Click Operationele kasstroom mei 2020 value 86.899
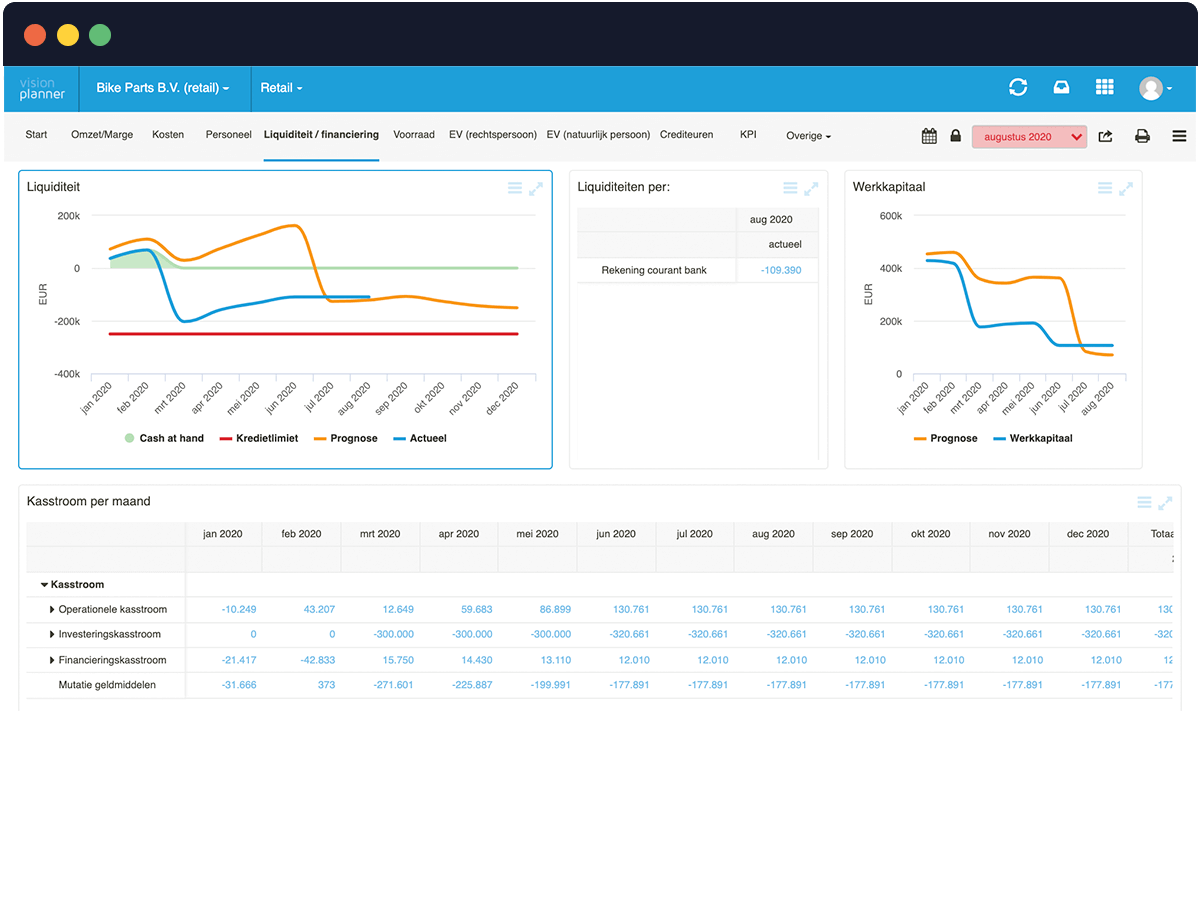Viewport: 1200px width, 900px height. (x=555, y=610)
